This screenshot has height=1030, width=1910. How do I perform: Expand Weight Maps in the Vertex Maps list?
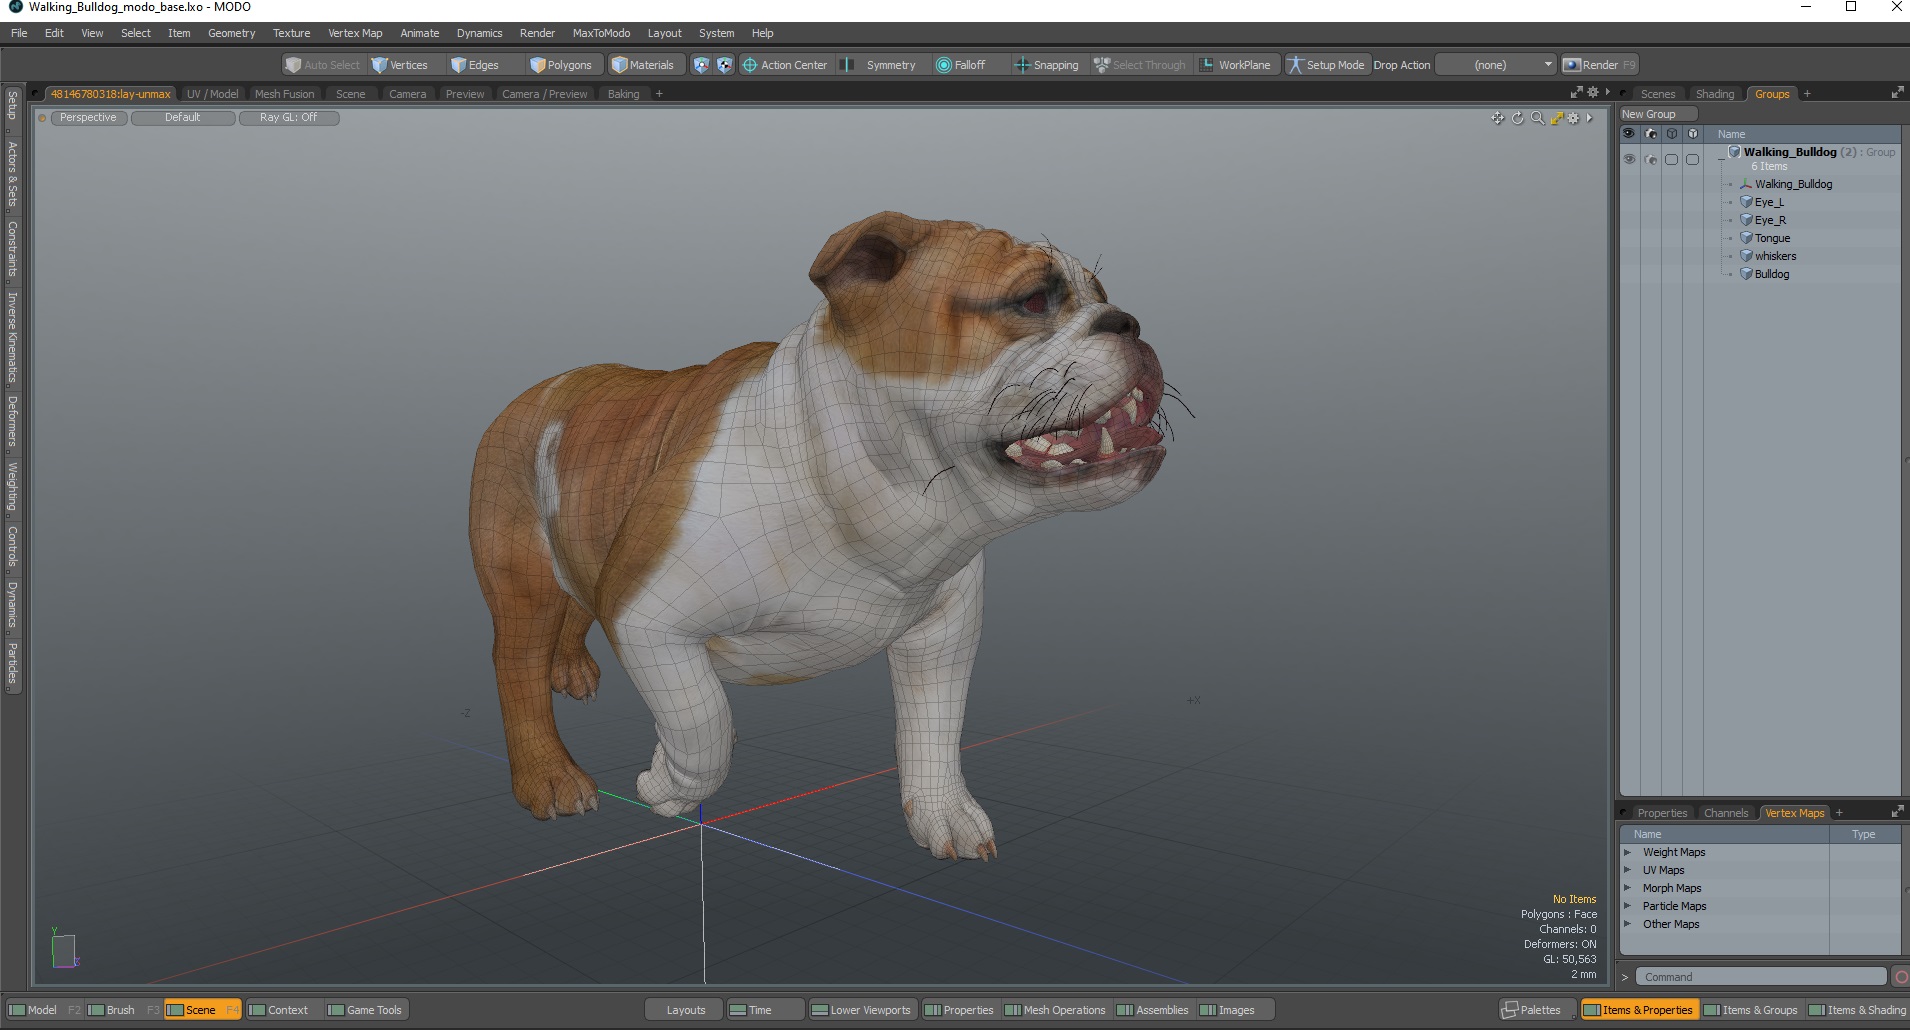coord(1627,852)
